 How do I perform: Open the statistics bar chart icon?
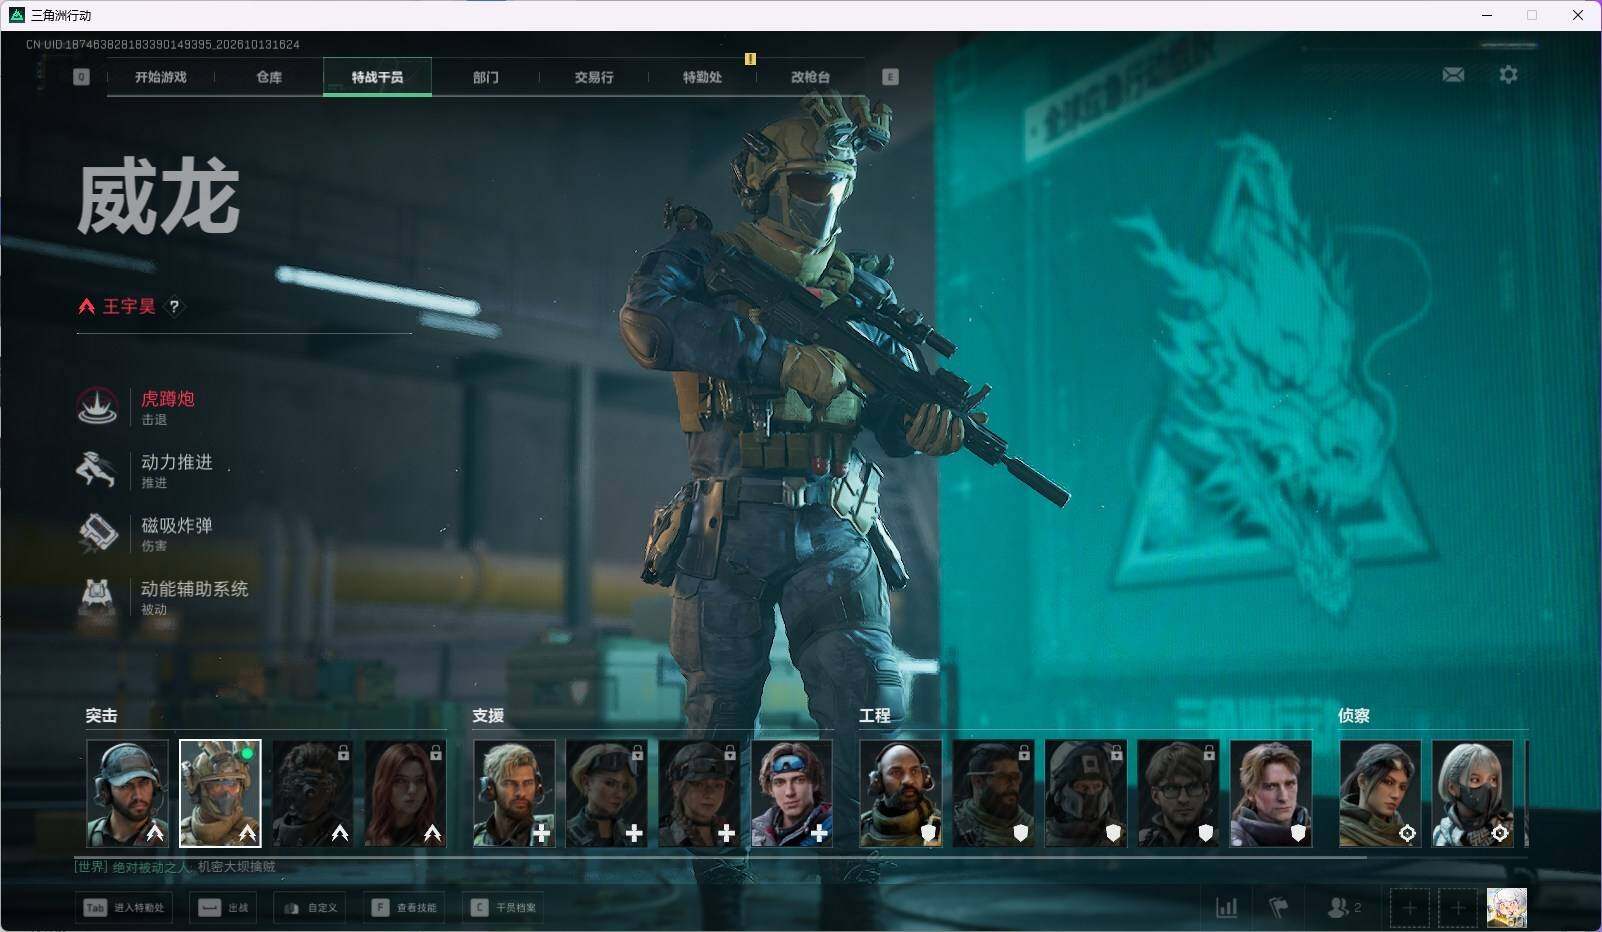1226,908
